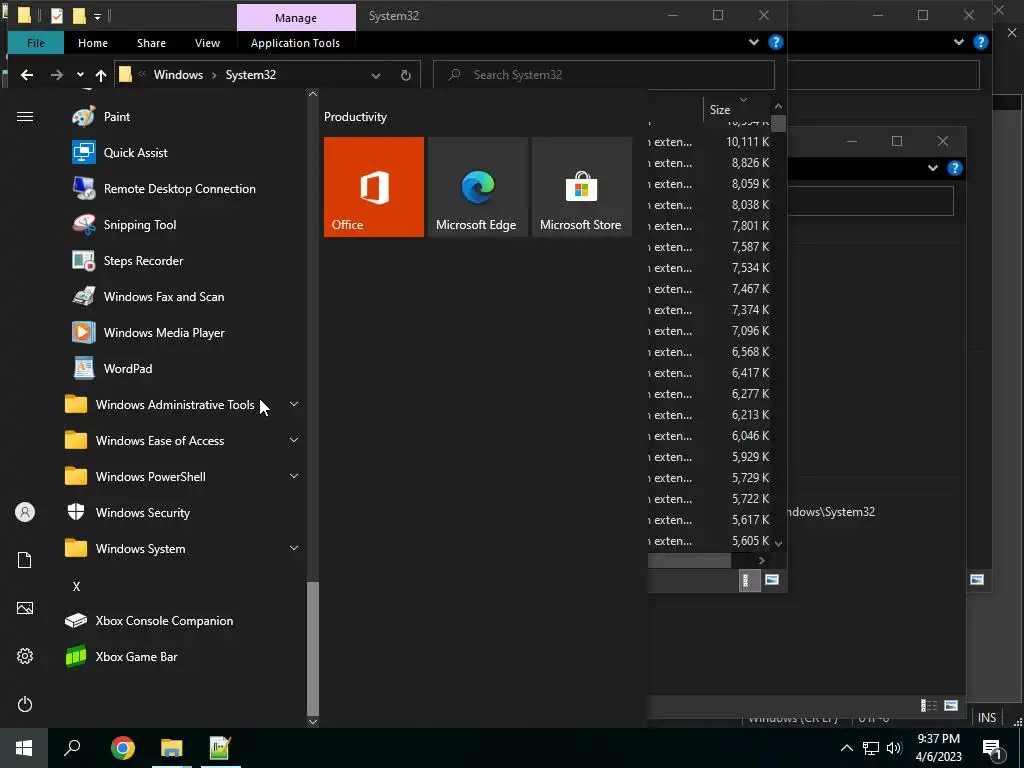Click the Windows breadcrumb in address bar
The height and width of the screenshot is (768, 1024).
178,75
